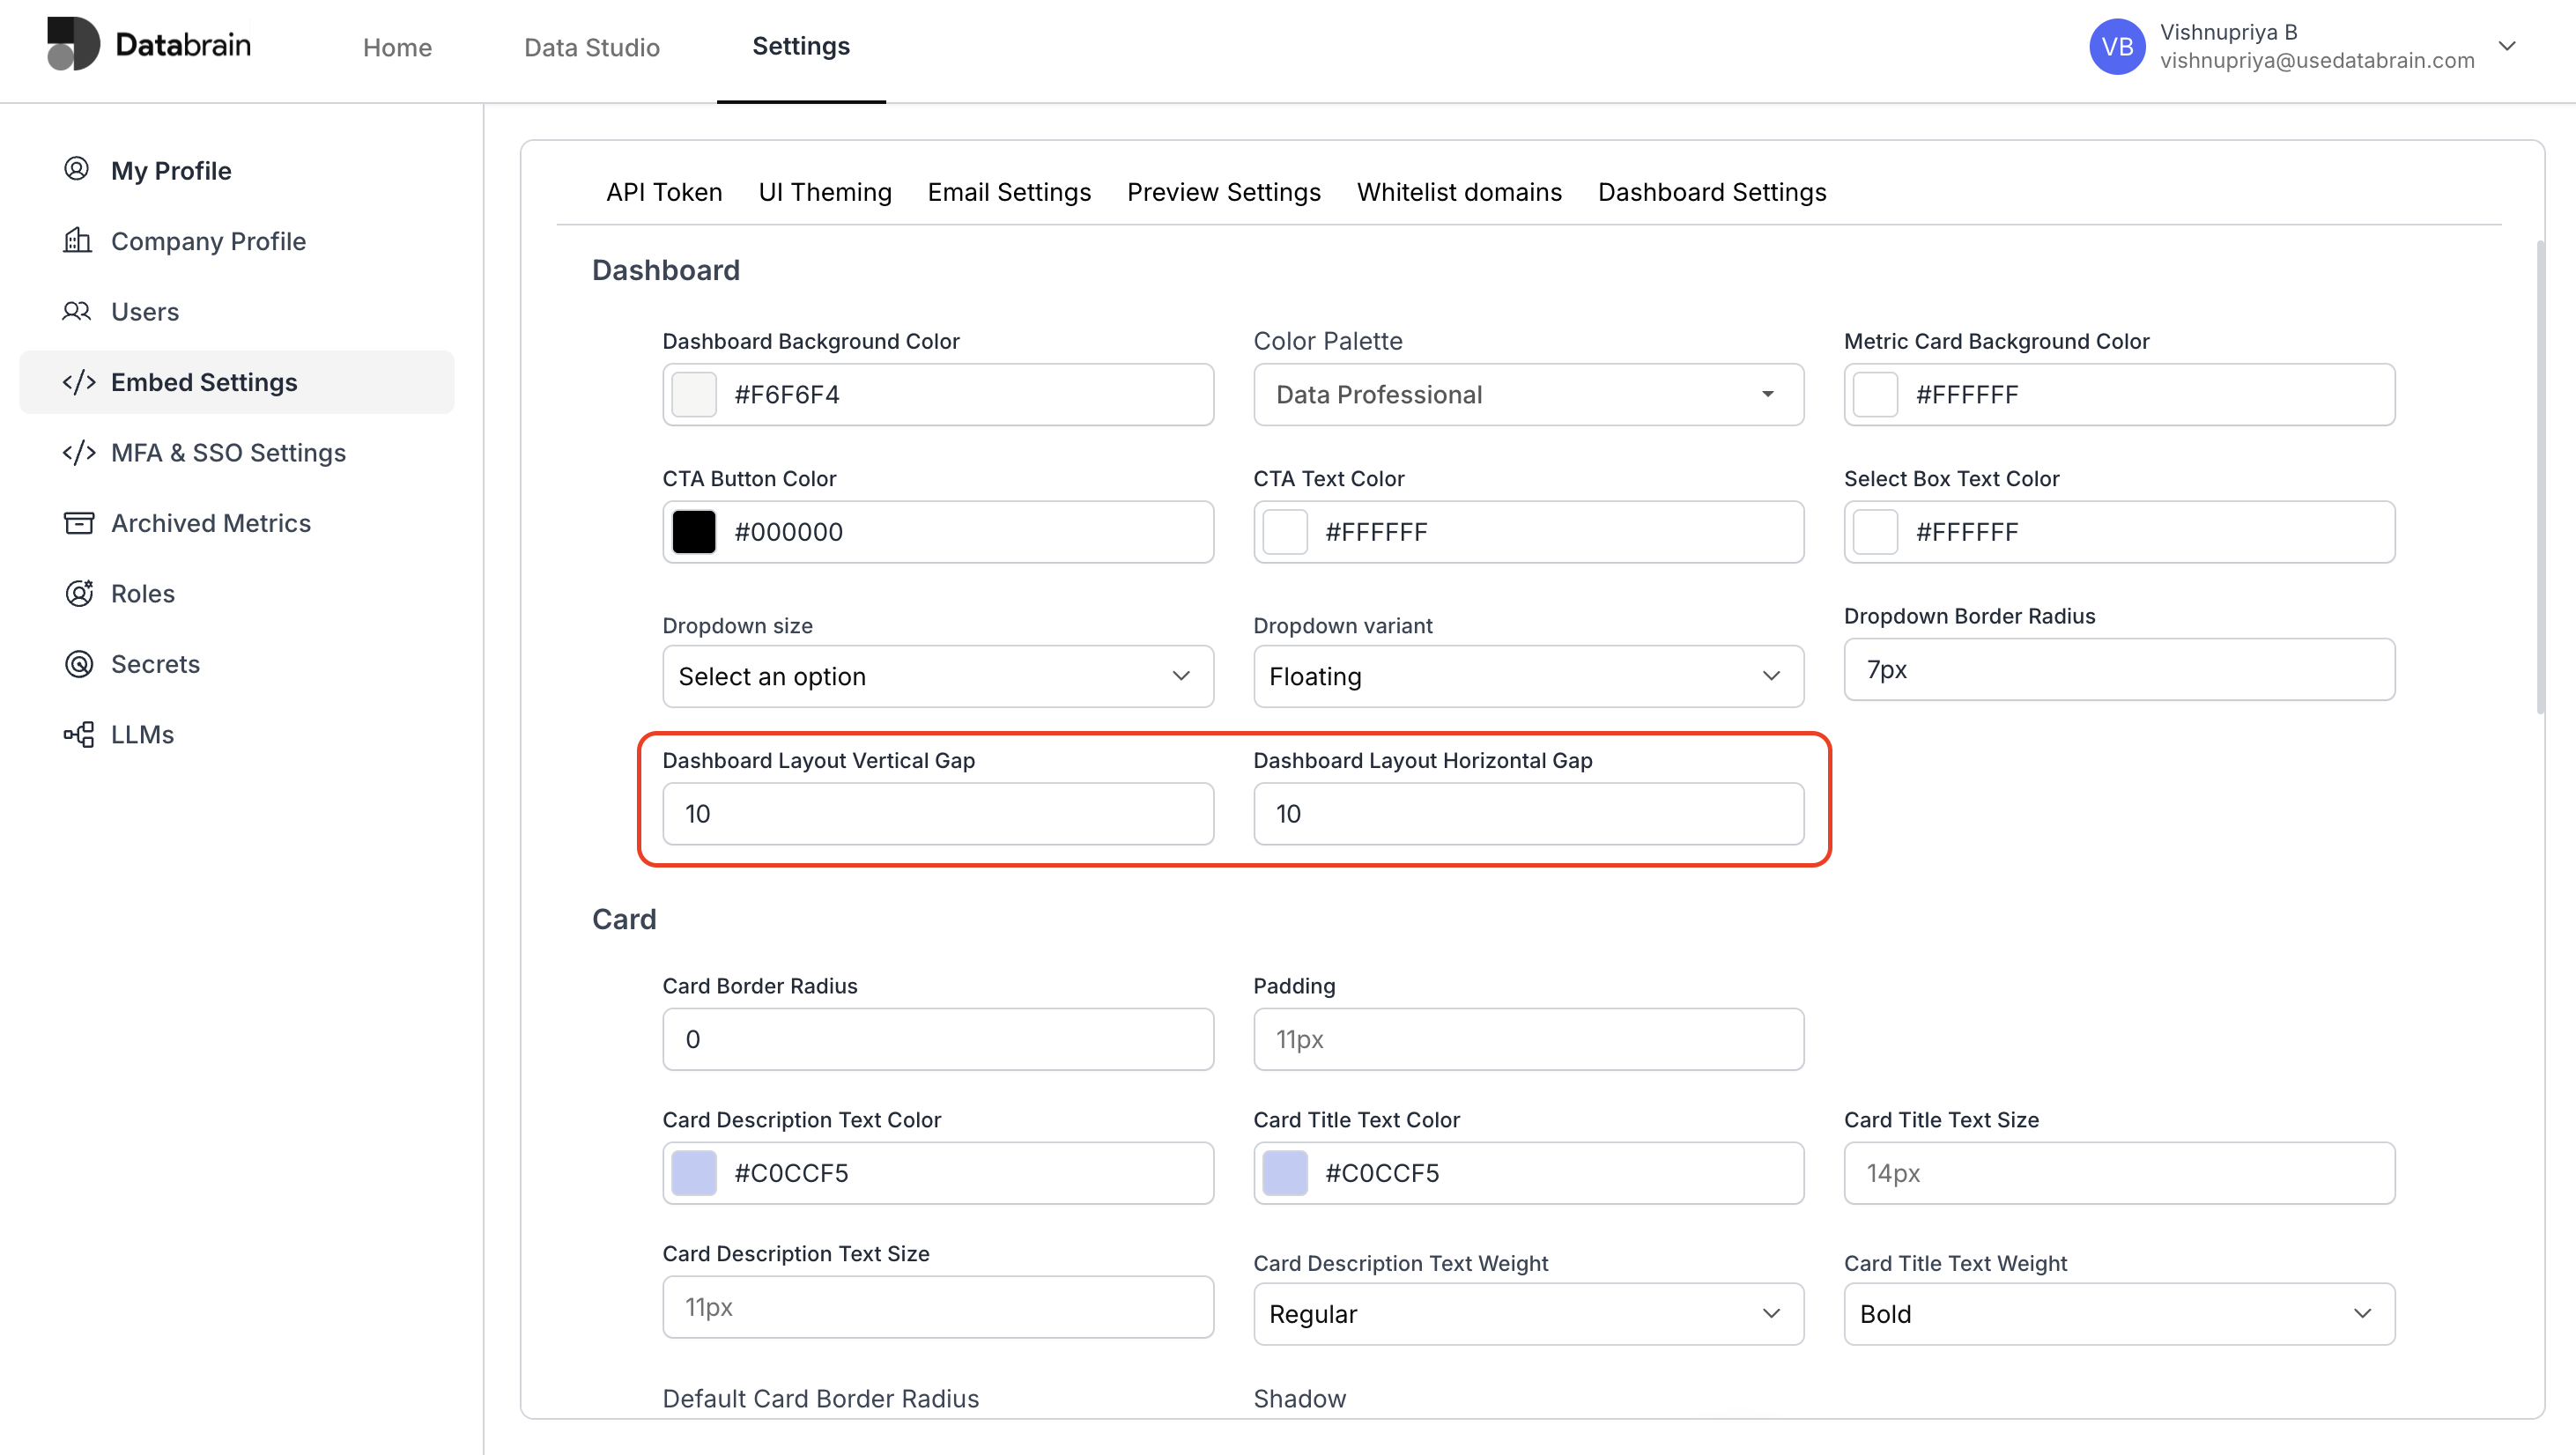
Task: Open the Dropdown variant Floating selector
Action: click(1527, 676)
